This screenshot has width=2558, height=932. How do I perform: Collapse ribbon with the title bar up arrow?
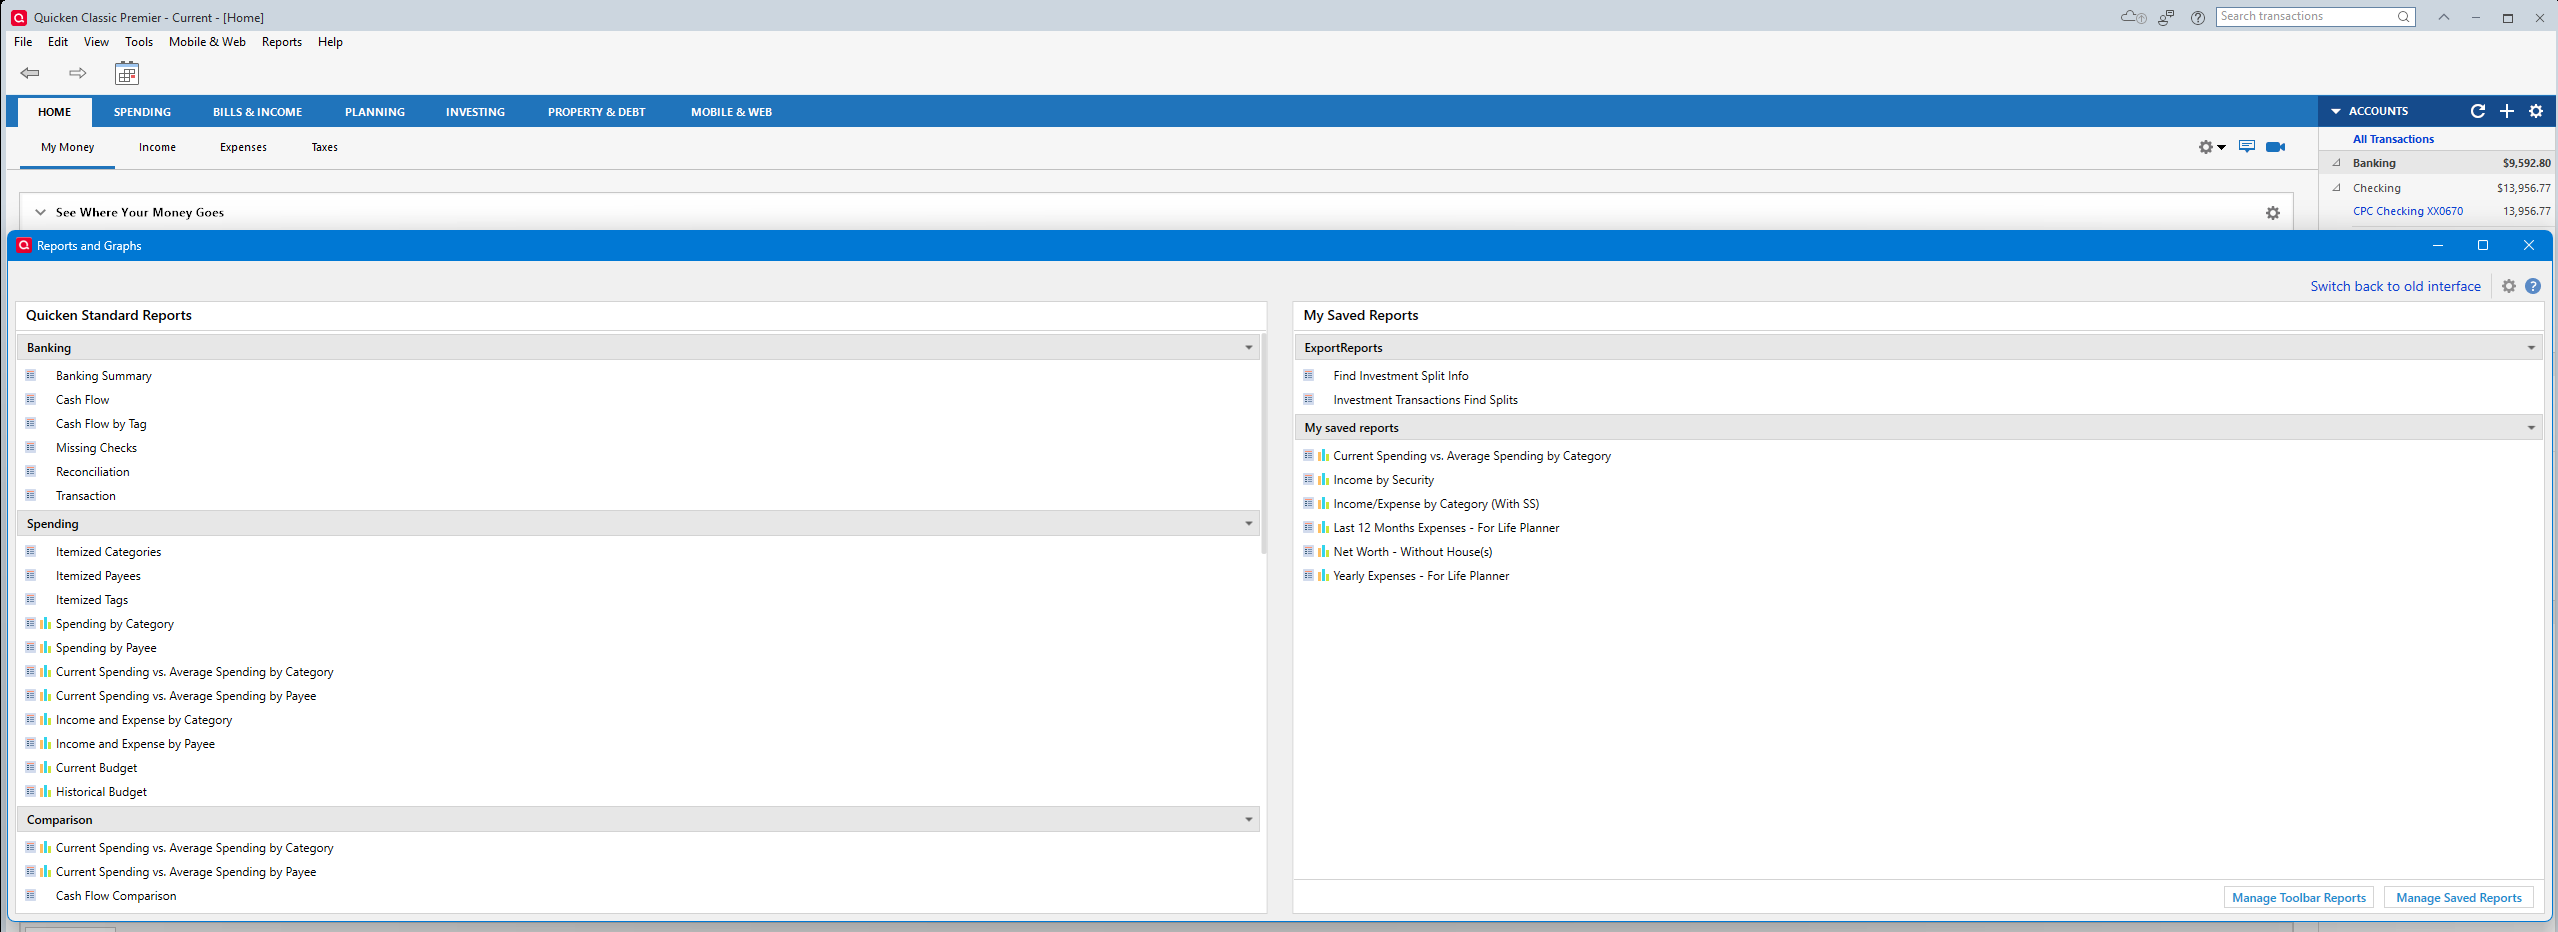point(2443,17)
